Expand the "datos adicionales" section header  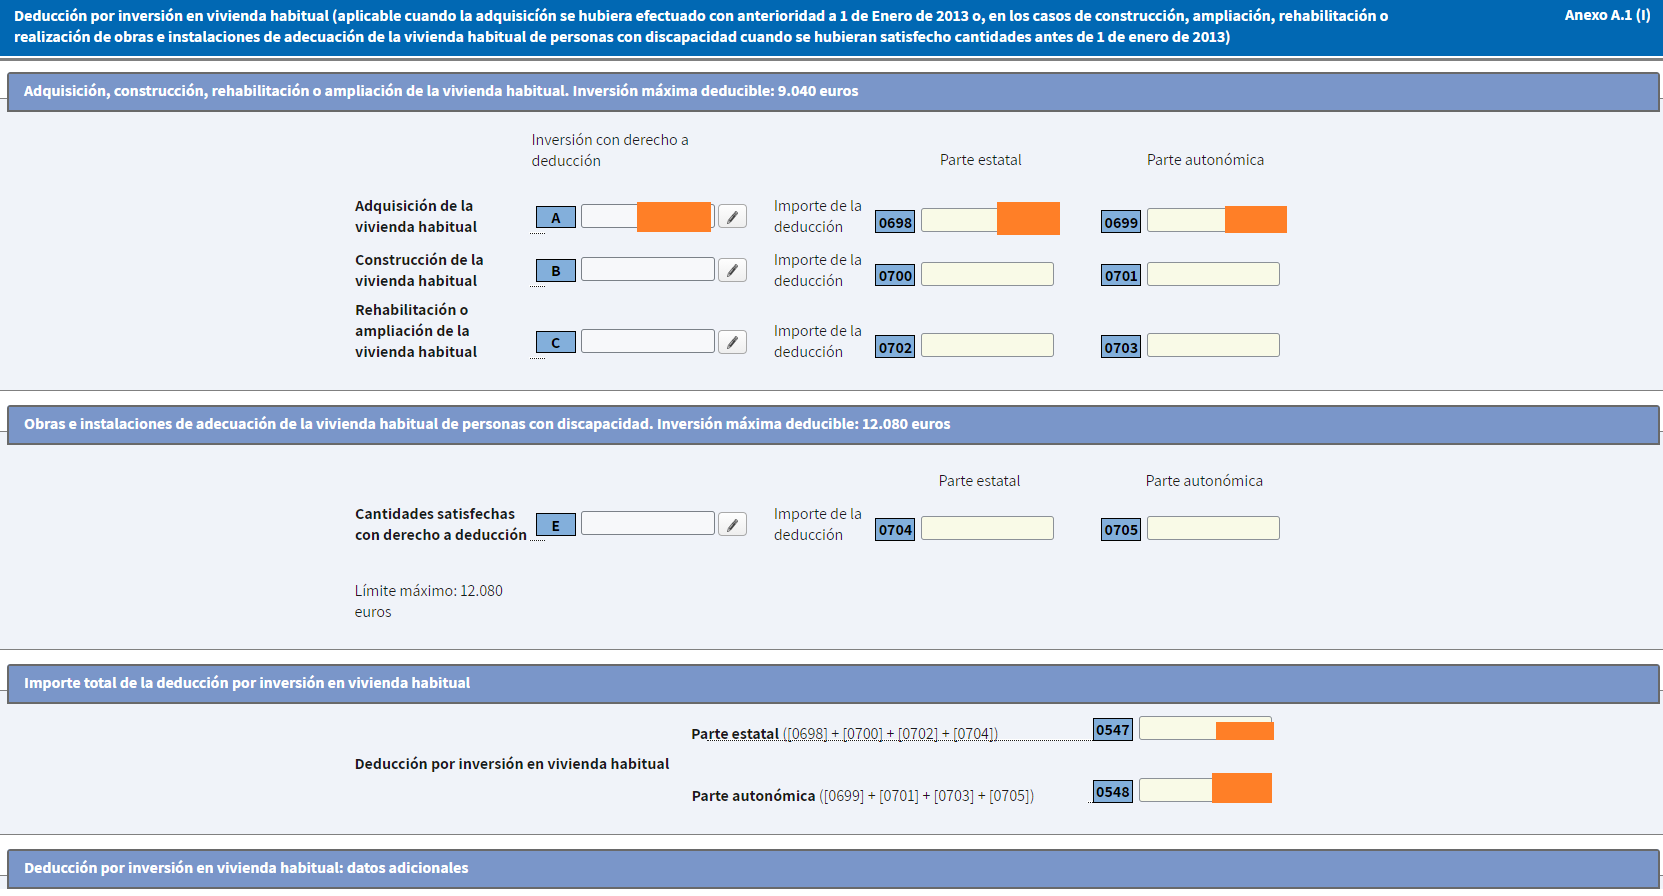pos(246,868)
